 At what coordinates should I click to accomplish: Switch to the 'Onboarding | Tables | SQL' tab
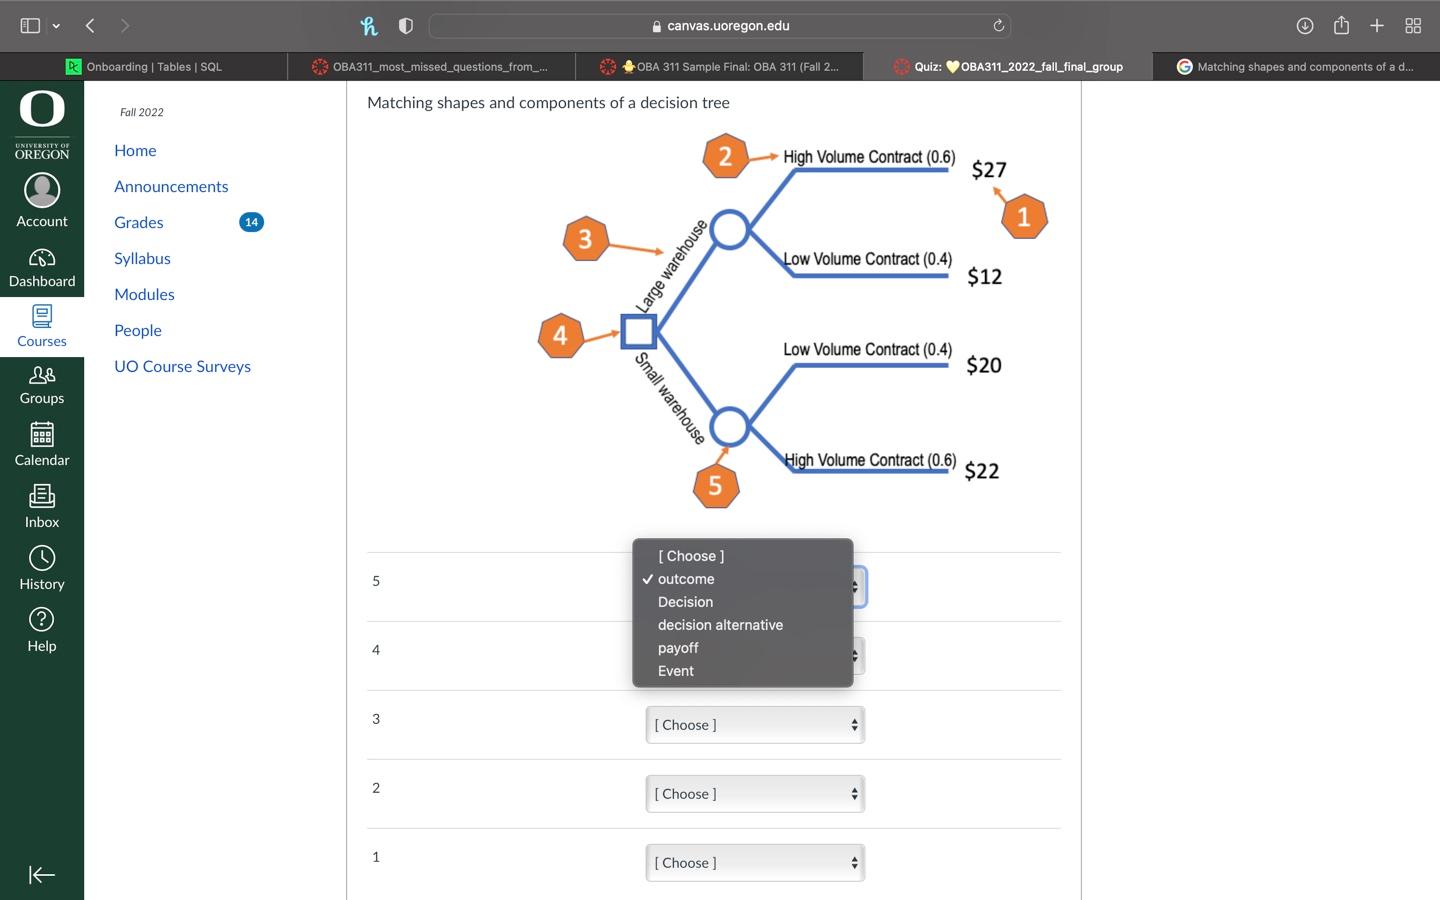152,66
